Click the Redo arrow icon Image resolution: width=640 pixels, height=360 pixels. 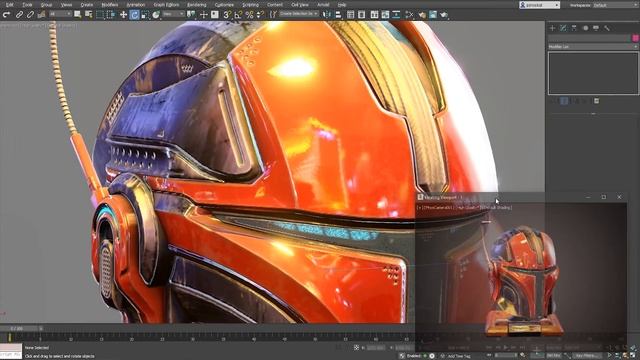coord(6,15)
